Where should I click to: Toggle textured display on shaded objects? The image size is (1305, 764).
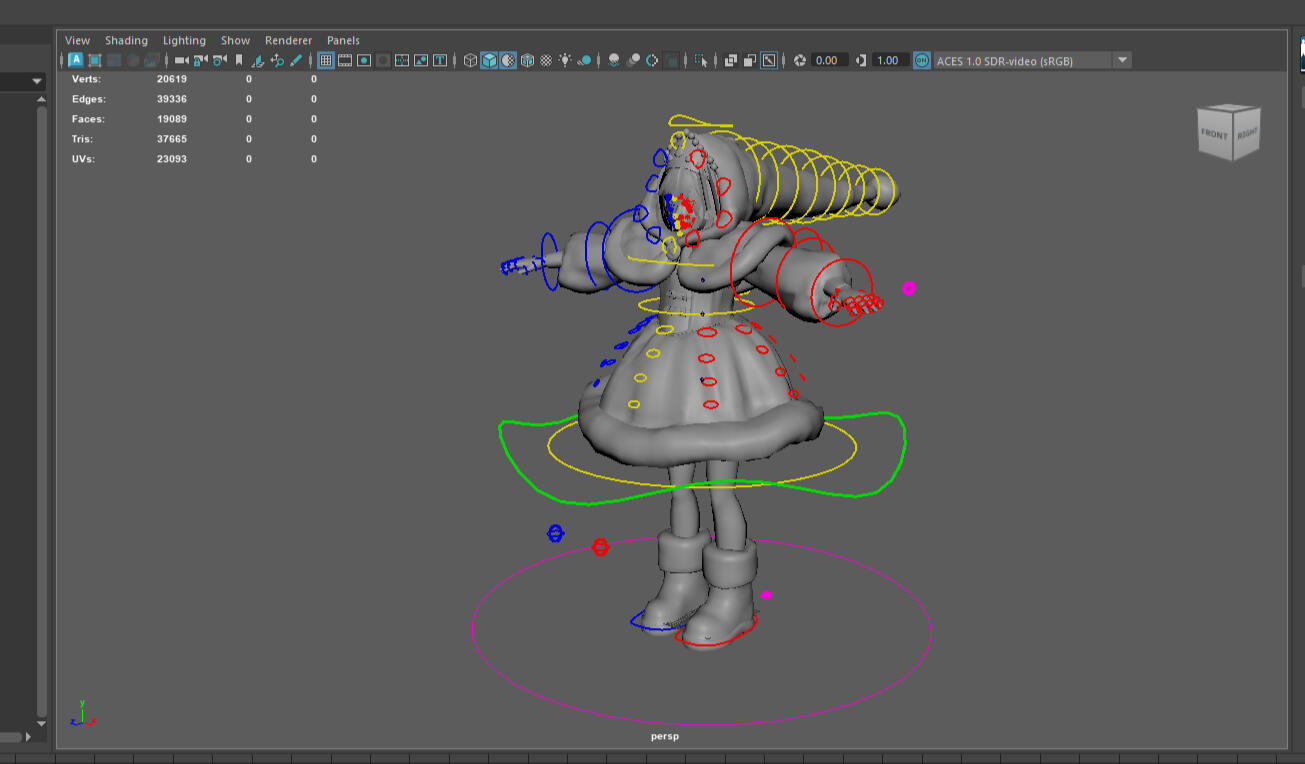click(546, 61)
